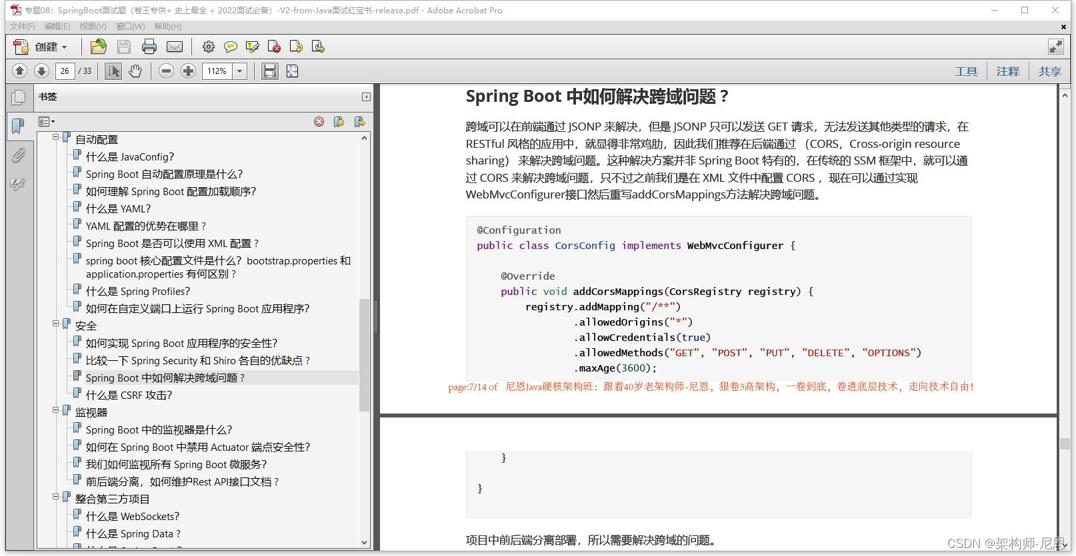The height and width of the screenshot is (556, 1076).
Task: Select the Hand pan tool
Action: pyautogui.click(x=135, y=71)
